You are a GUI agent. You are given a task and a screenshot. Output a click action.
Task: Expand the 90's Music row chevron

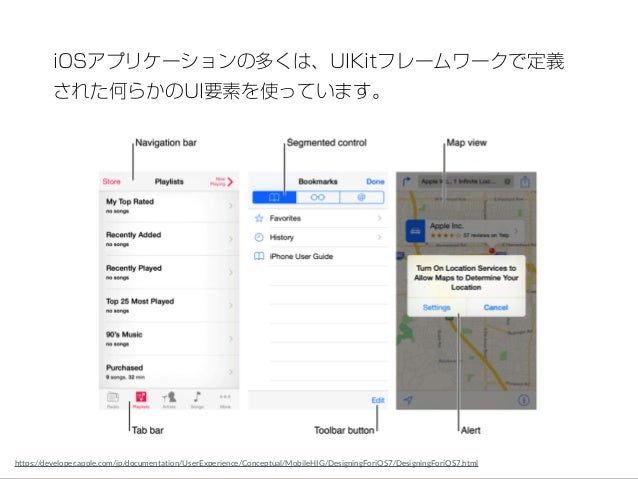tap(231, 339)
